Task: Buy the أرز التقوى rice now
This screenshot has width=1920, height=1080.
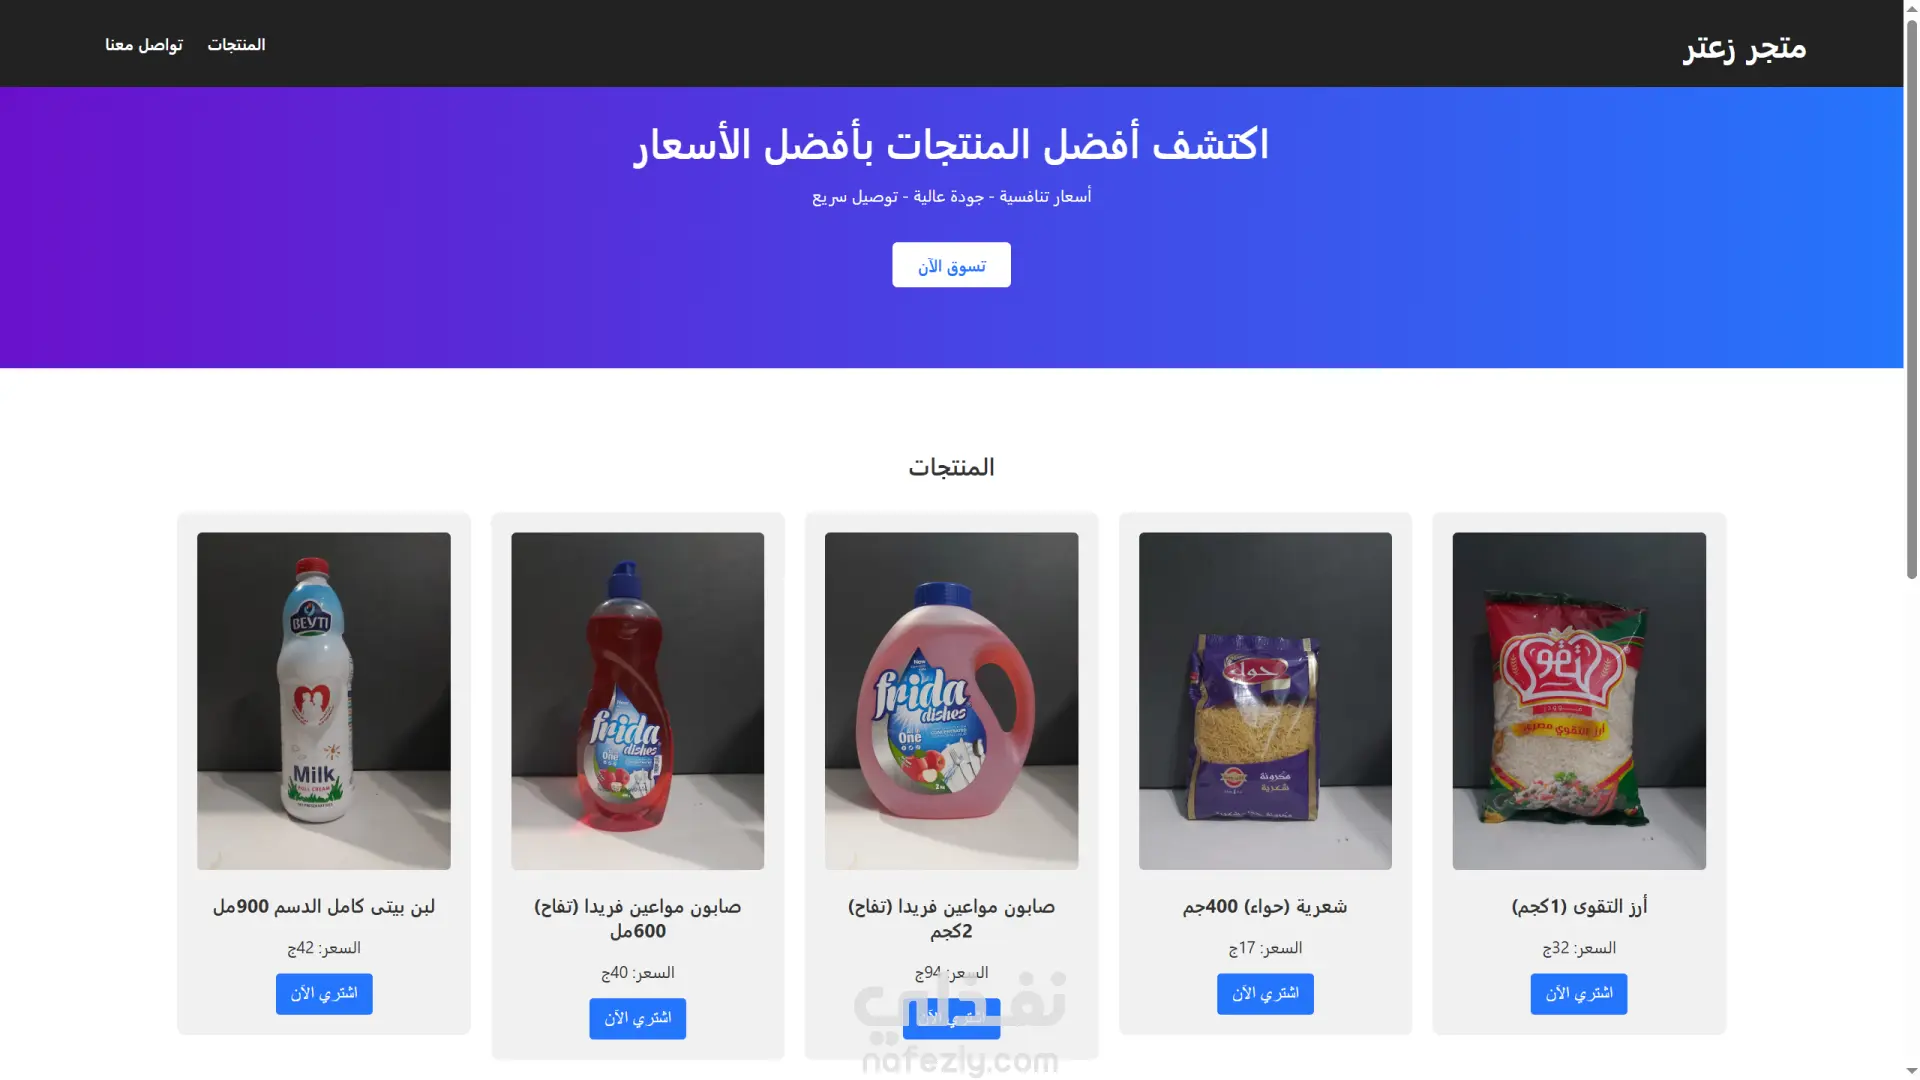Action: tap(1578, 994)
